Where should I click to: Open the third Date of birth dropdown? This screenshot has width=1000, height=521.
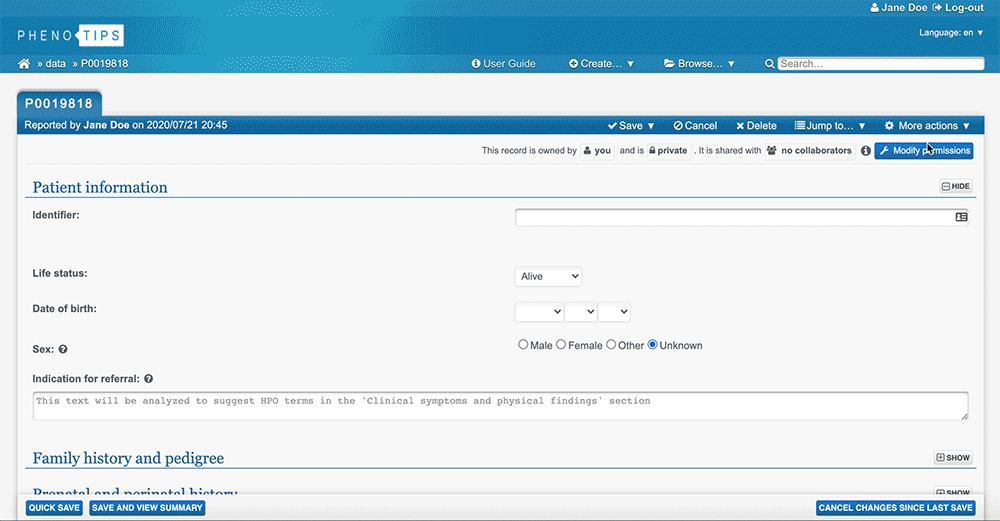[614, 312]
